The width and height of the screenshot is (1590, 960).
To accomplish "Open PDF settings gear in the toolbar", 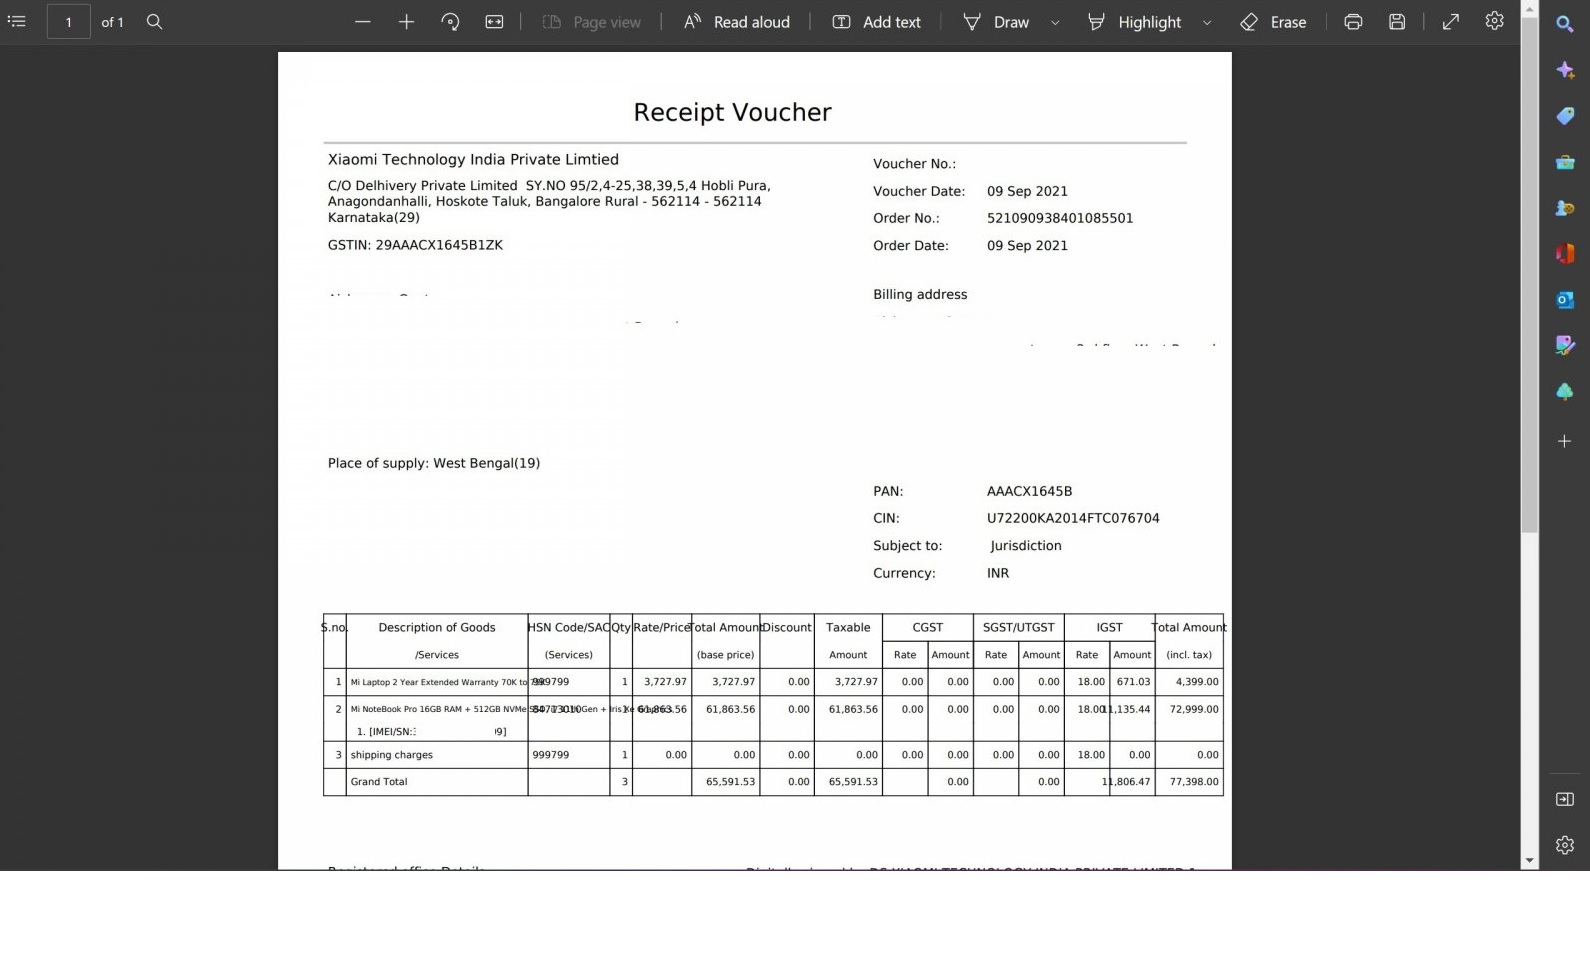I will pos(1494,21).
